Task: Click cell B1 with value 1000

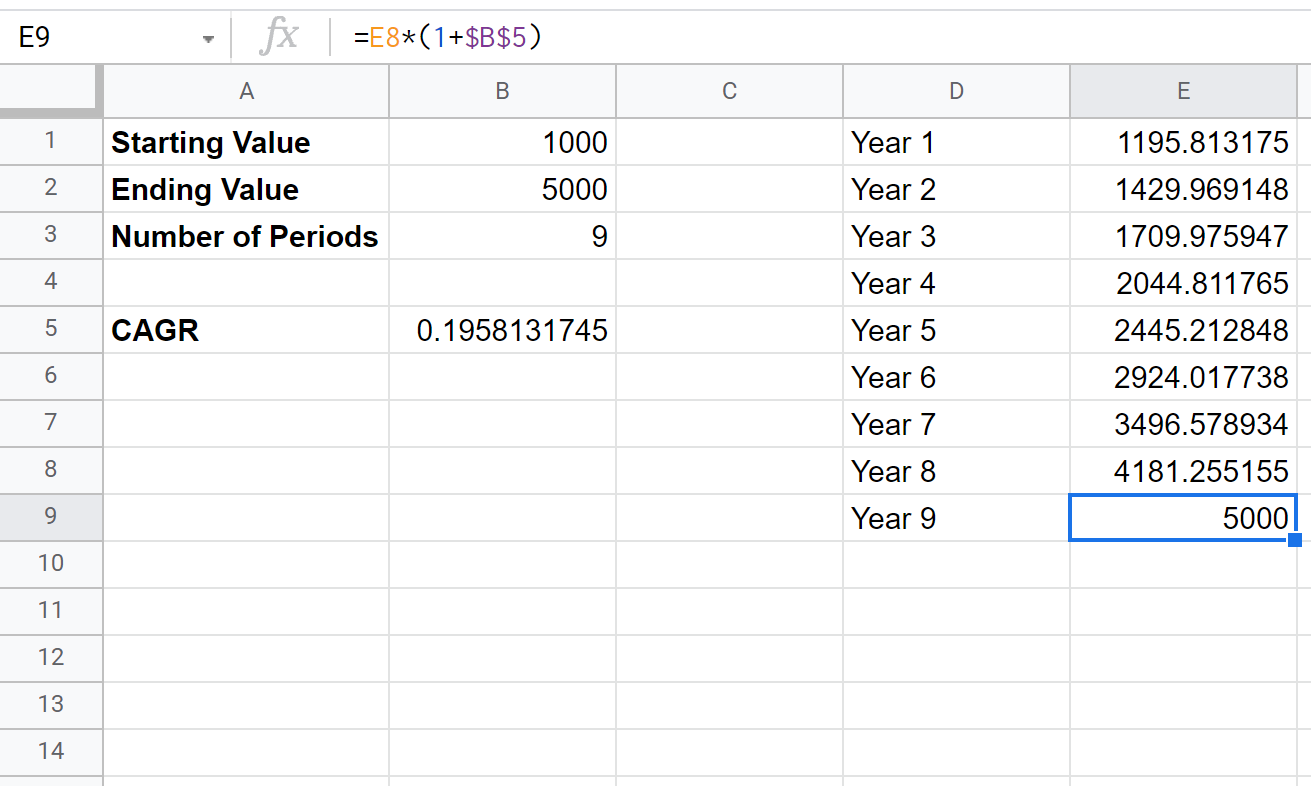Action: pos(502,142)
